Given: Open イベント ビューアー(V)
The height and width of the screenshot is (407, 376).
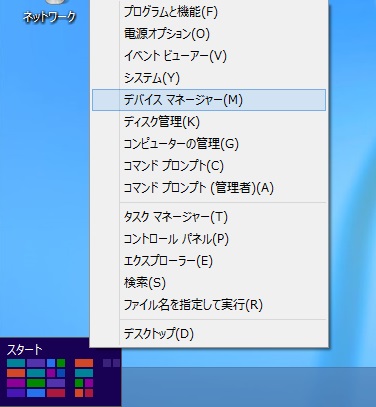Looking at the screenshot, I should click(209, 56).
